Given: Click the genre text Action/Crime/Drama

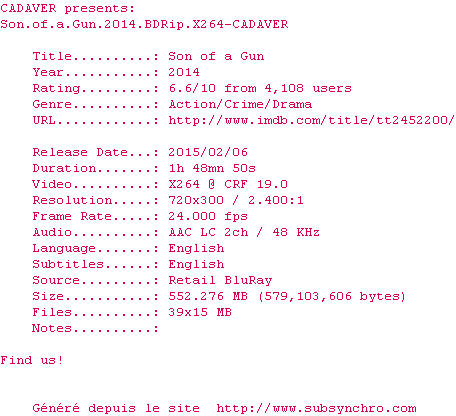Looking at the screenshot, I should pyautogui.click(x=240, y=104).
